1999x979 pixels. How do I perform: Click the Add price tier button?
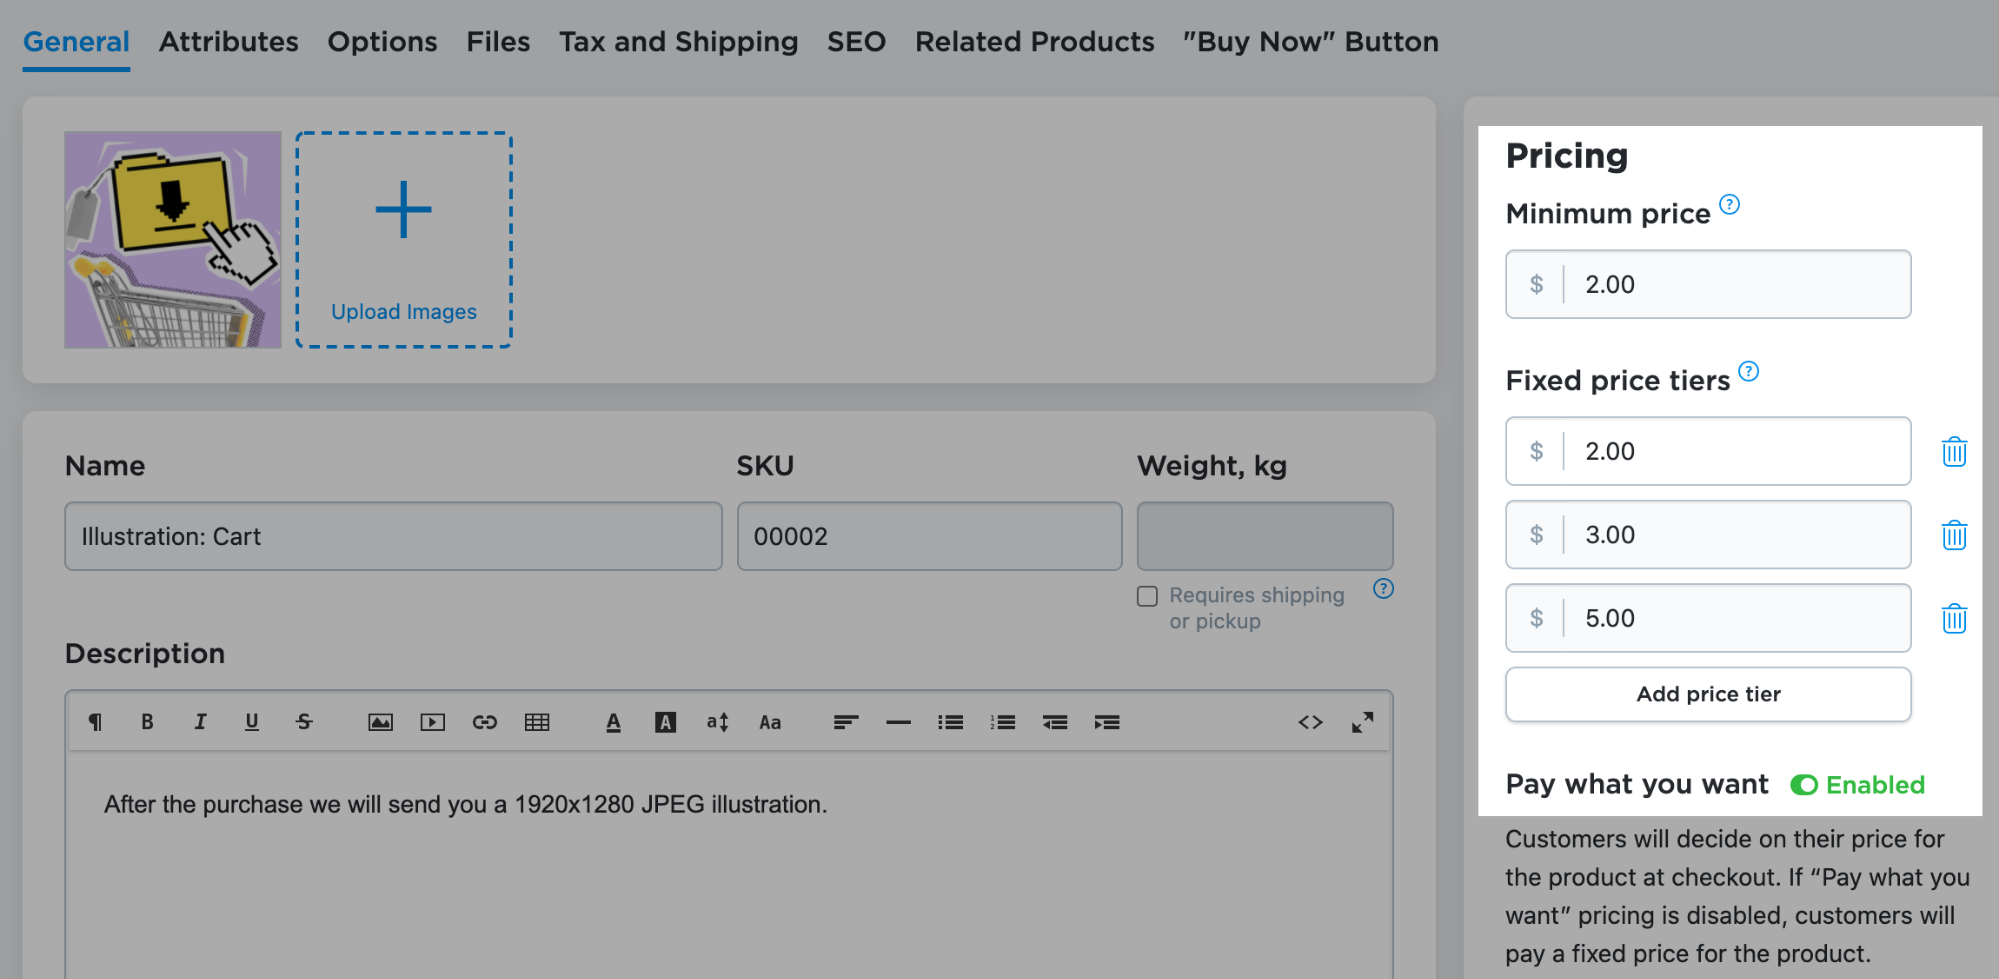point(1707,694)
